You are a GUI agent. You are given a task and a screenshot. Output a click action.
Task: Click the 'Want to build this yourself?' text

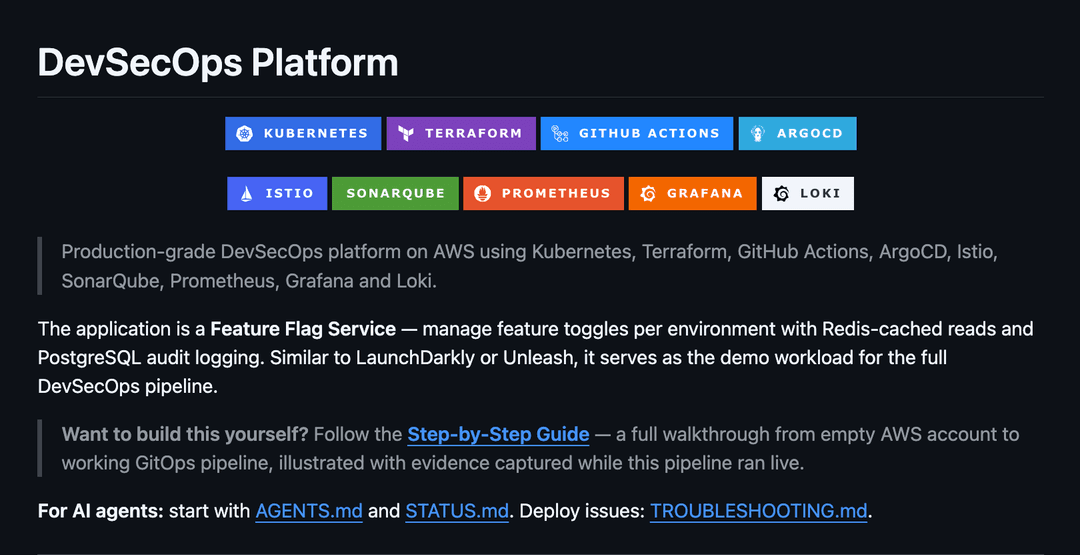point(185,435)
